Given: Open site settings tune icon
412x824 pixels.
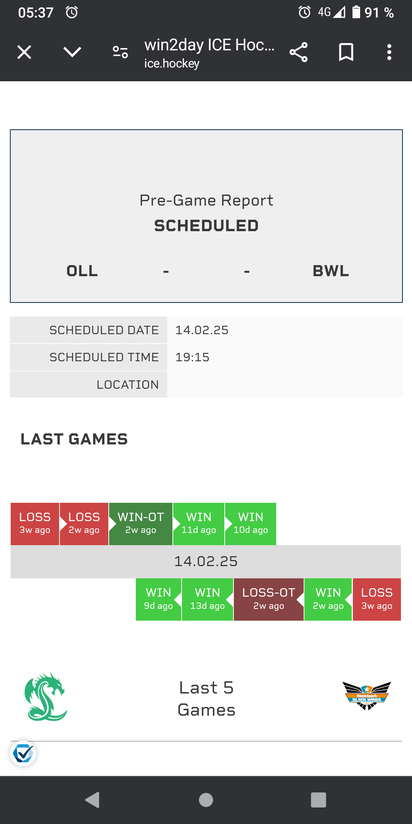Looking at the screenshot, I should click(x=120, y=52).
